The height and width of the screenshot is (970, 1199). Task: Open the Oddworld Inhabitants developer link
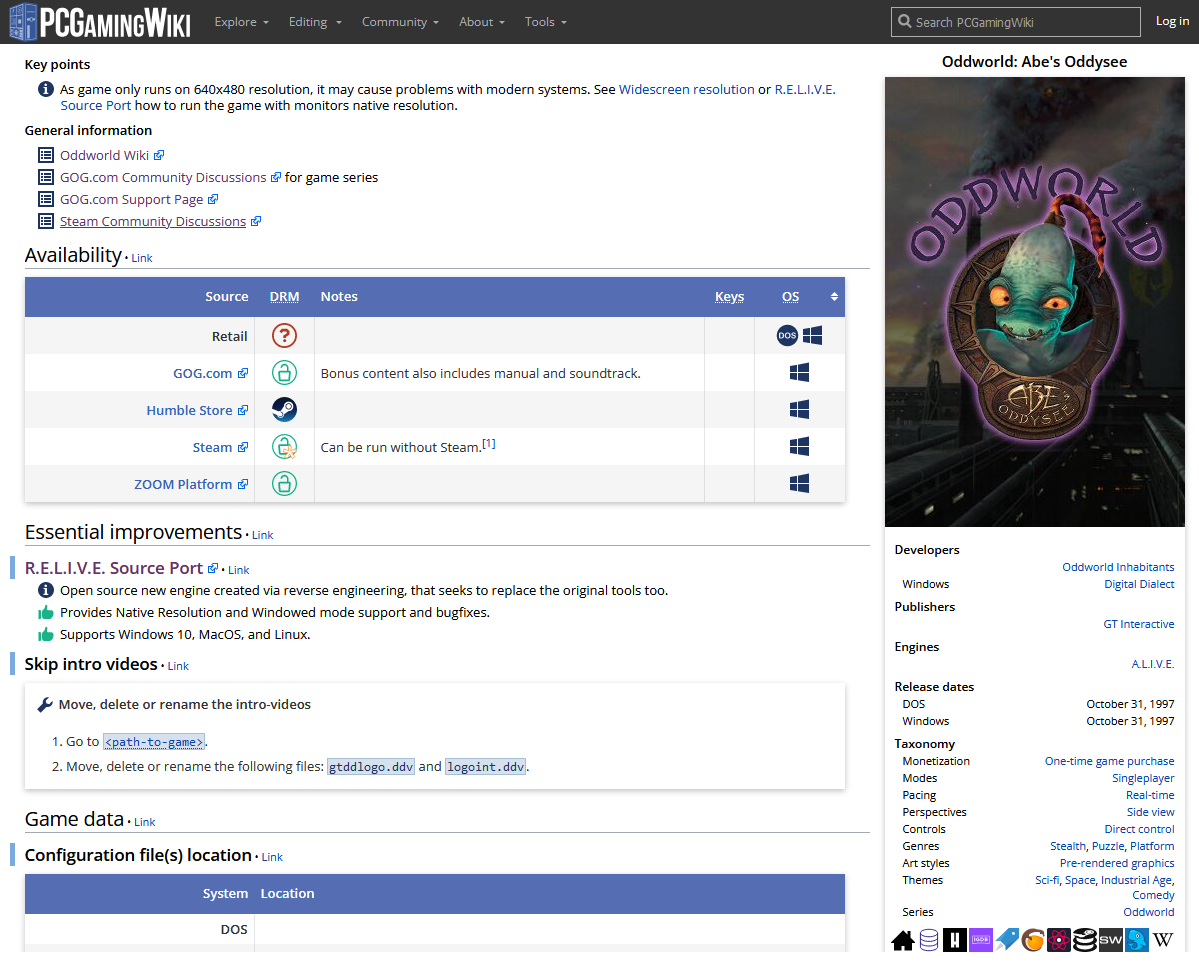coord(1118,567)
